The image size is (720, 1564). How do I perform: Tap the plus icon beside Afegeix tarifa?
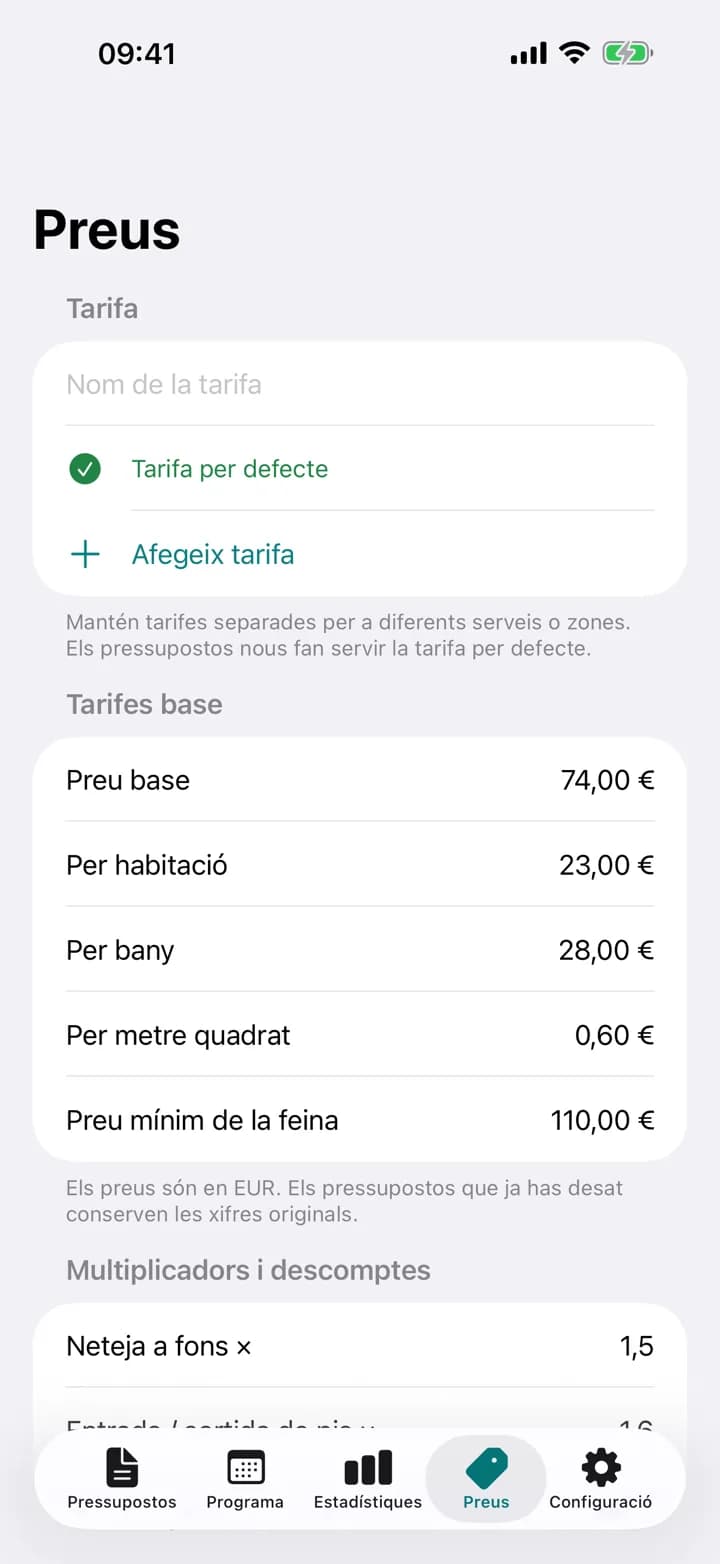tap(86, 554)
